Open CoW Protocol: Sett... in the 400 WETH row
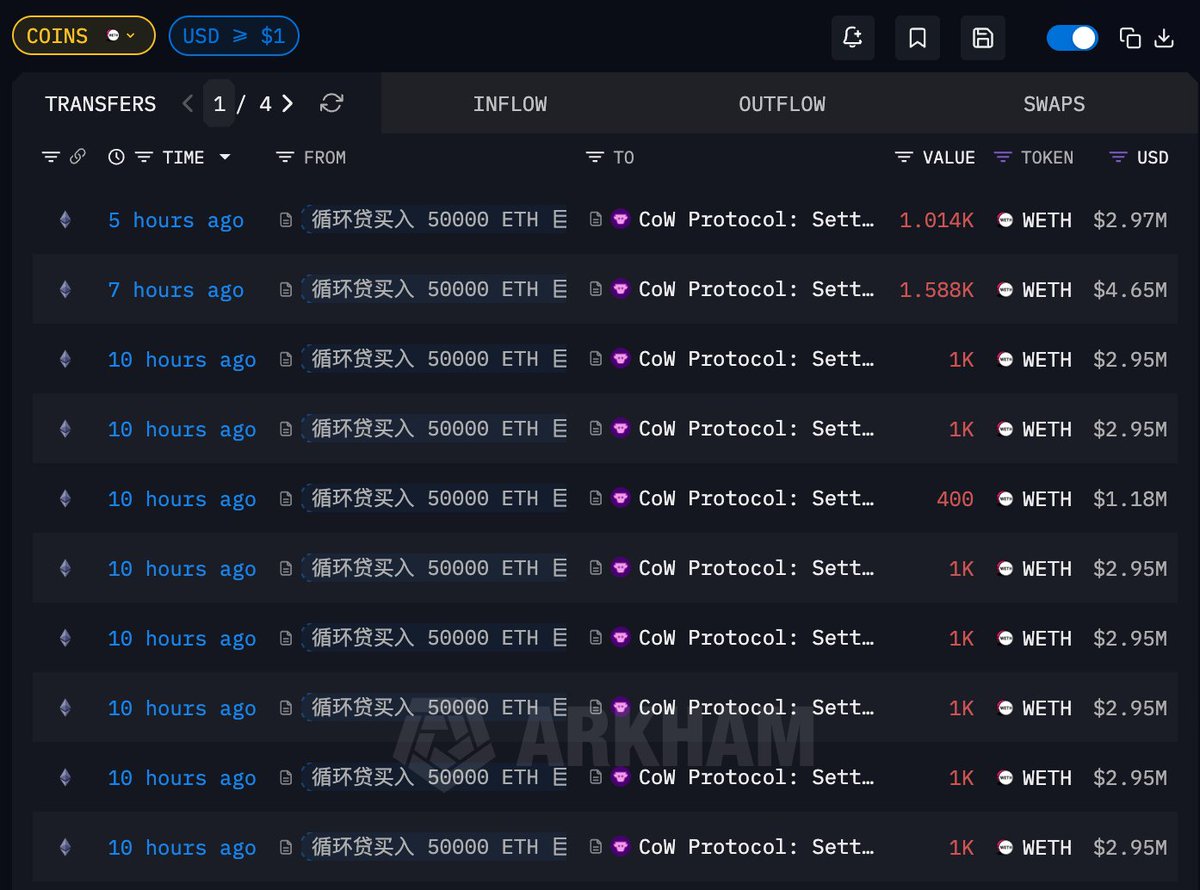The image size is (1200, 890). pyautogui.click(x=756, y=499)
